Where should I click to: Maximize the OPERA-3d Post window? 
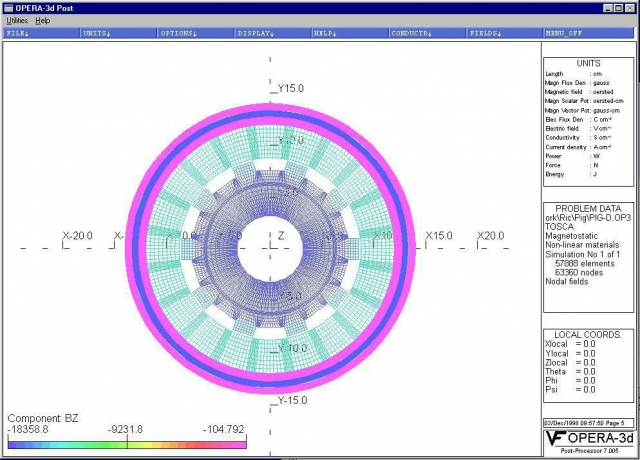coord(617,7)
